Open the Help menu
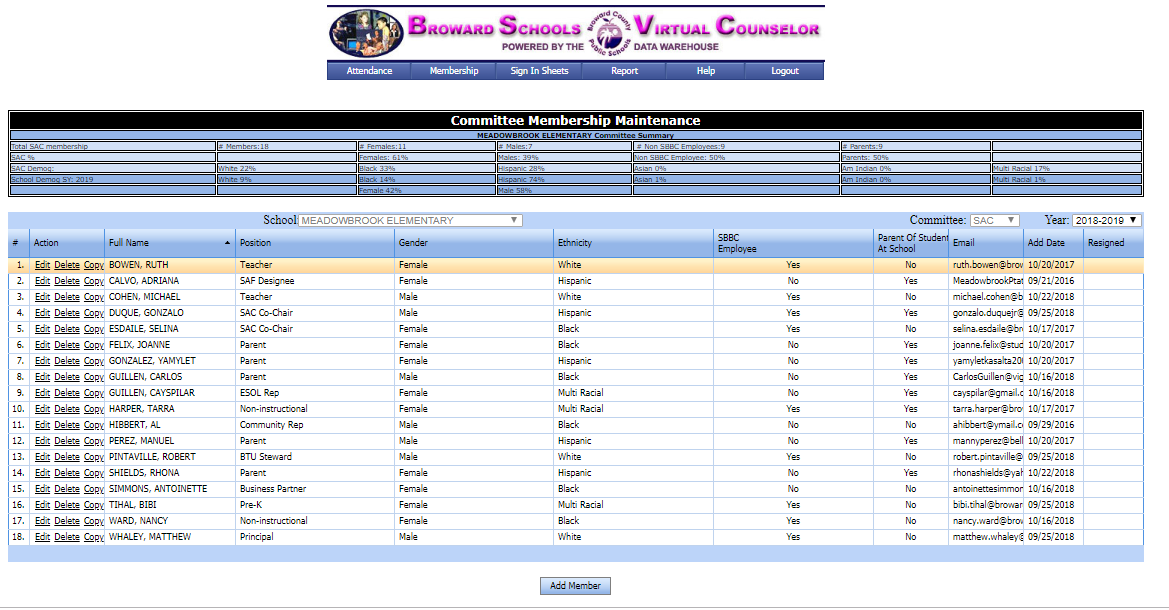Screen dimensions: 1169x610 (705, 71)
